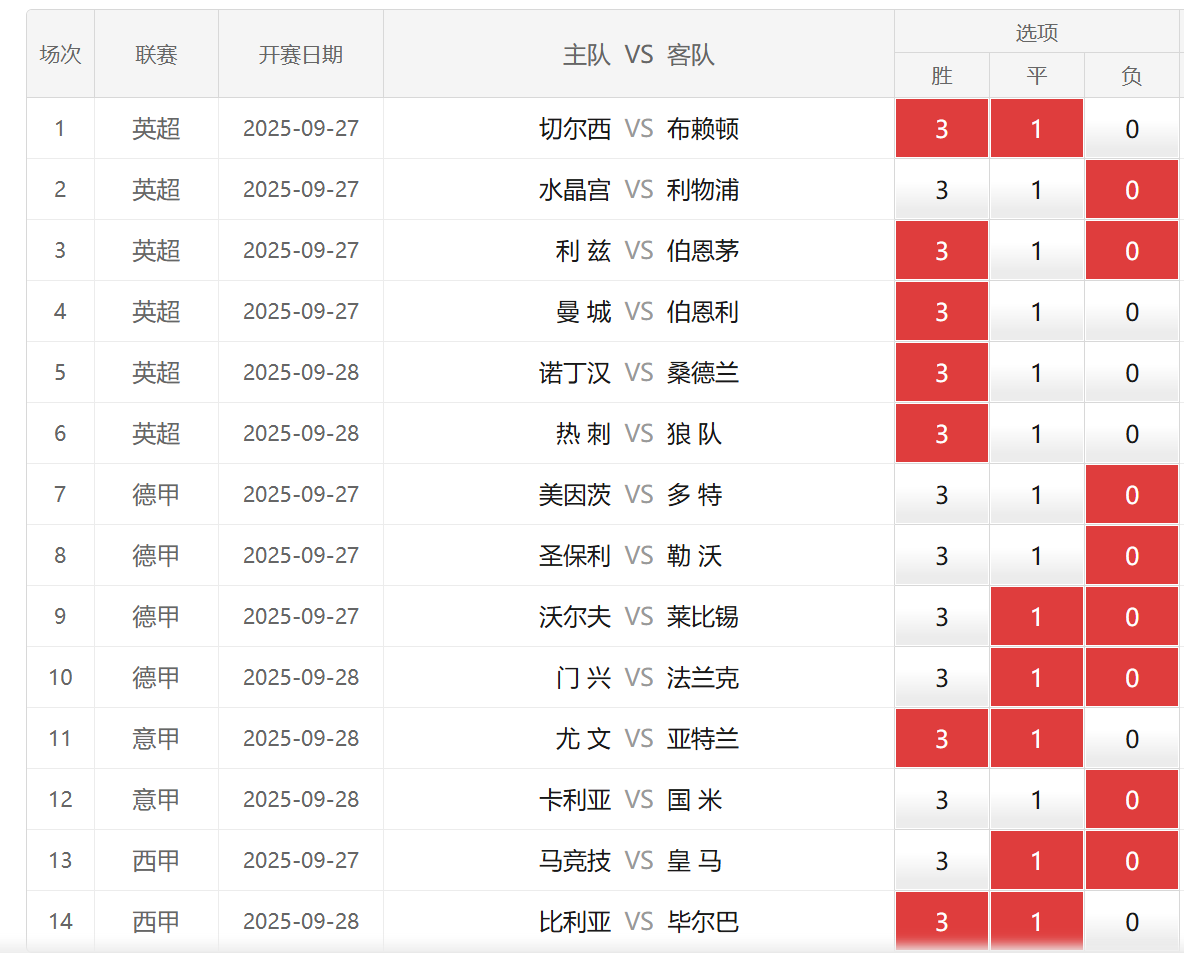Deselect 胜 (3) for 诺丁汉 VS 桑德兰

coord(941,373)
